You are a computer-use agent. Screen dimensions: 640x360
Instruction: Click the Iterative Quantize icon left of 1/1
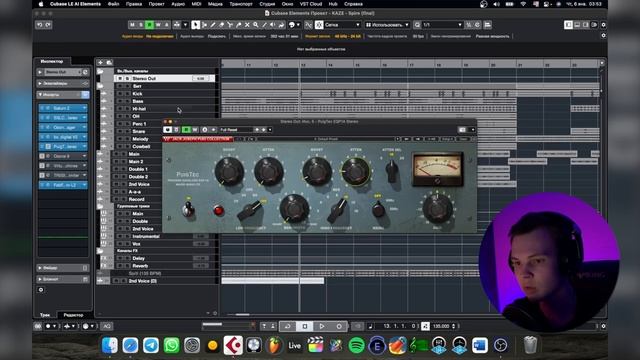click(x=417, y=25)
